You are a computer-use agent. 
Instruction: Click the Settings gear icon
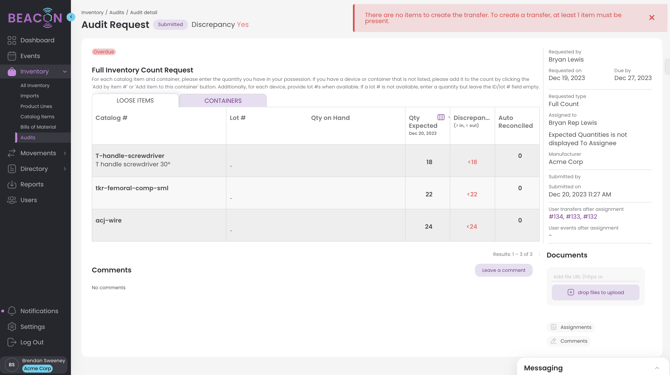pyautogui.click(x=12, y=327)
